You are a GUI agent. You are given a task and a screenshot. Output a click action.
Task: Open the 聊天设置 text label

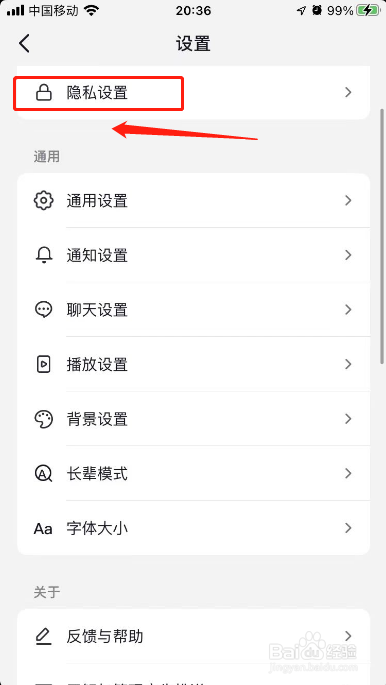click(97, 310)
